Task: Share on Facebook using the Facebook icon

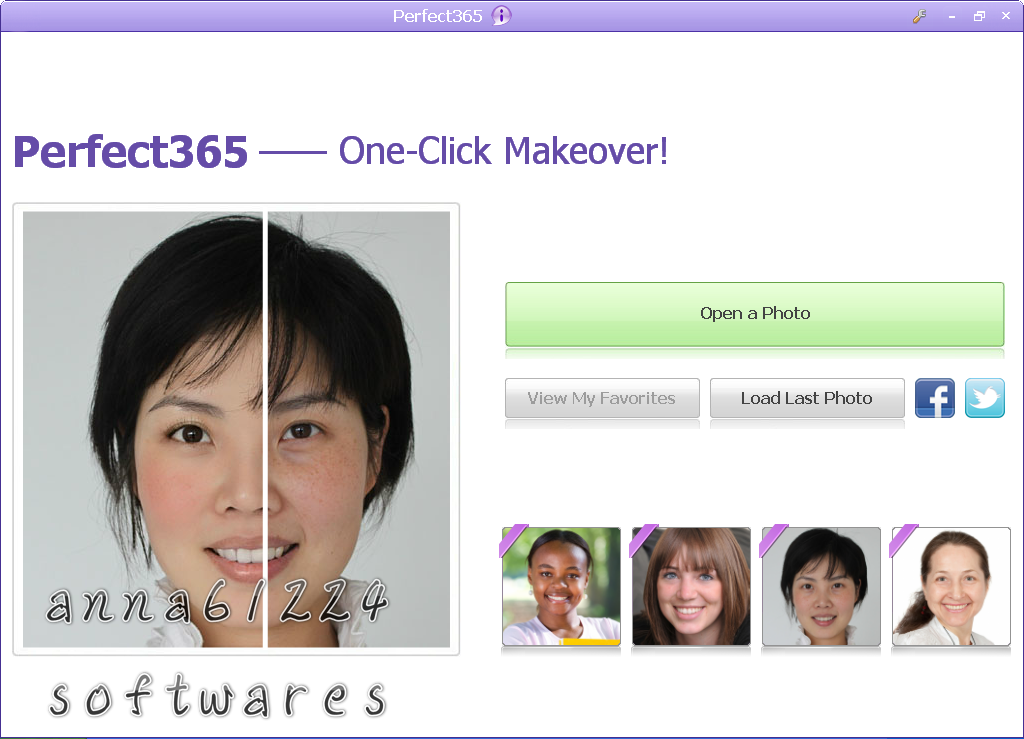Action: click(x=935, y=398)
